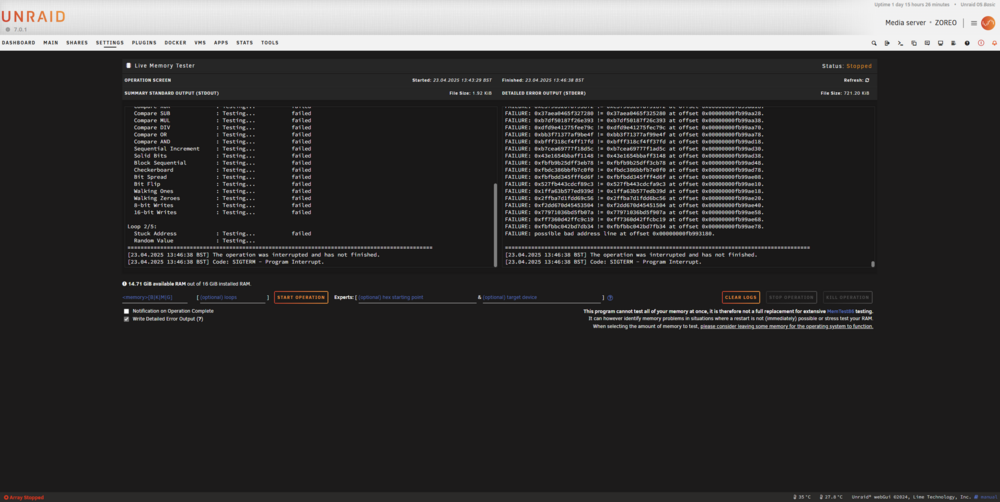Open the system log icon in navbar

(954, 43)
